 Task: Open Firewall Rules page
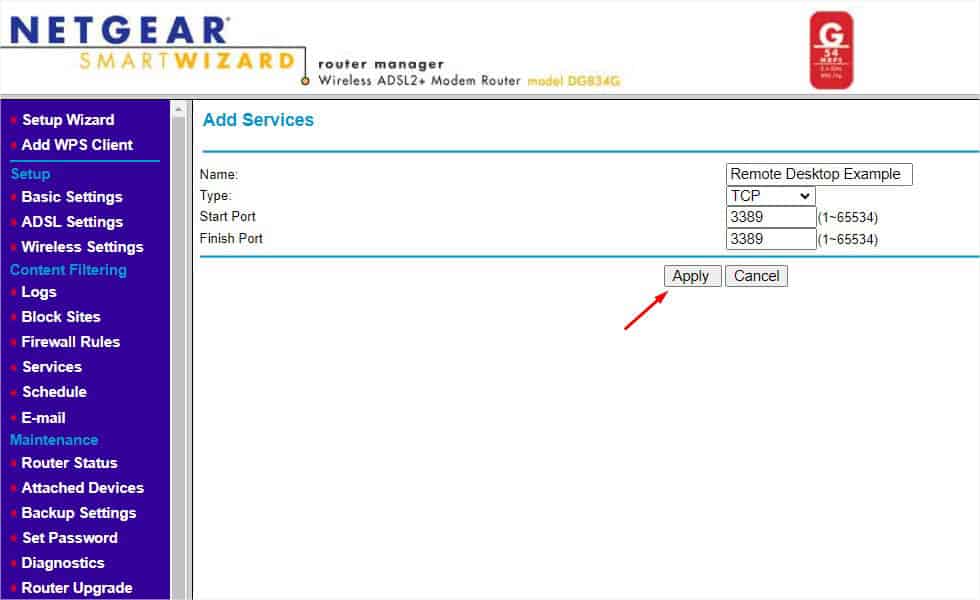71,342
